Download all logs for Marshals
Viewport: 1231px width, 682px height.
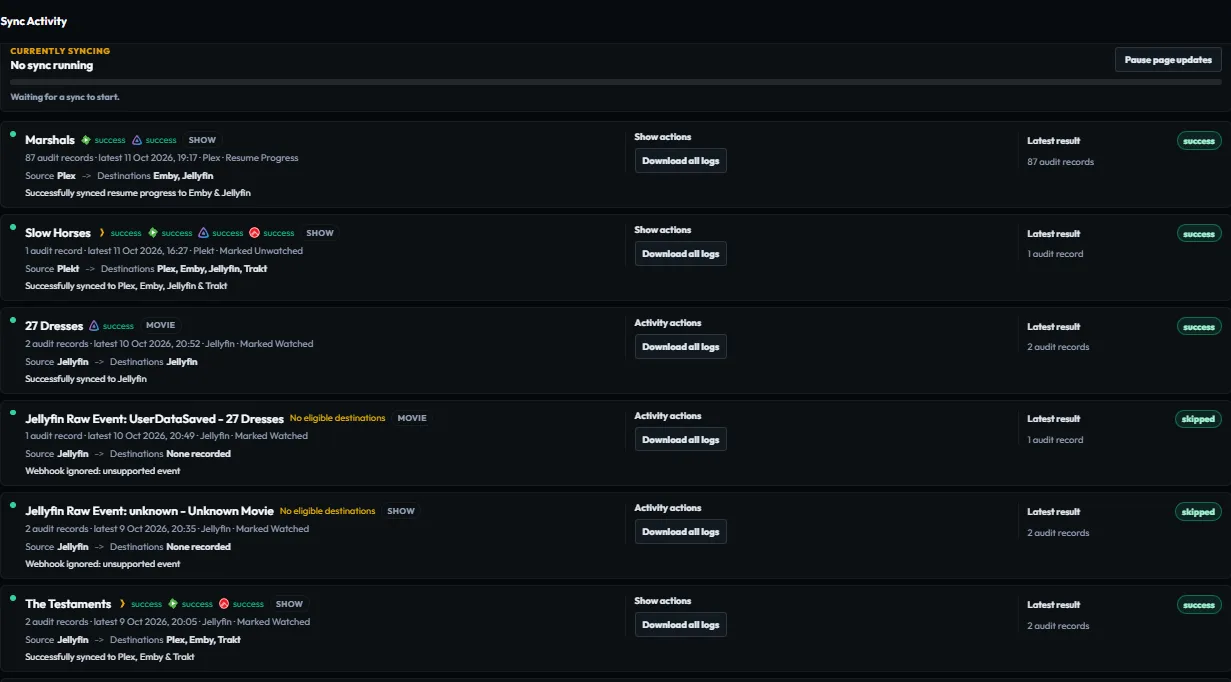(680, 161)
